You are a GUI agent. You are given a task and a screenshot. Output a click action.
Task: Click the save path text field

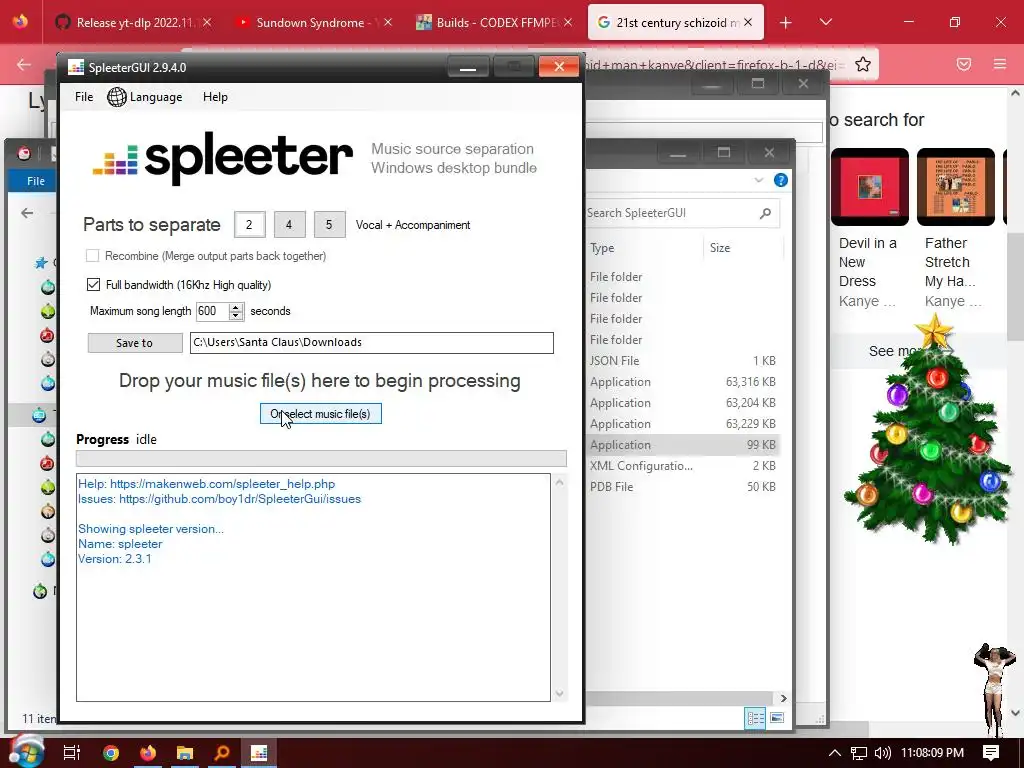(x=372, y=343)
